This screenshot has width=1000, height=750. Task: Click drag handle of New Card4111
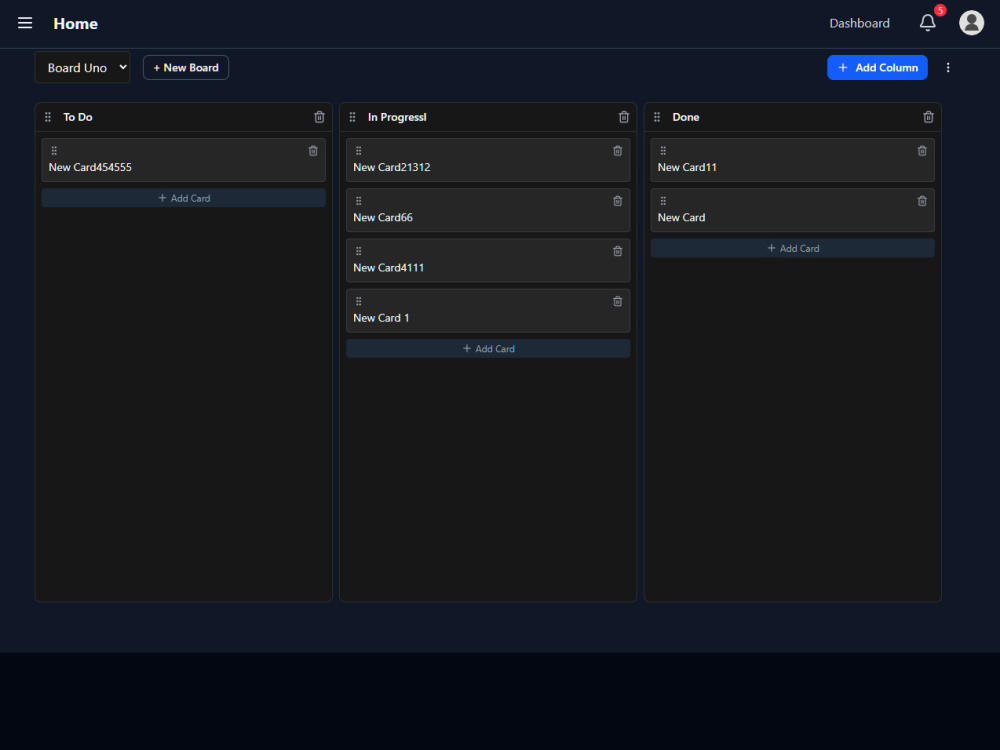point(358,251)
